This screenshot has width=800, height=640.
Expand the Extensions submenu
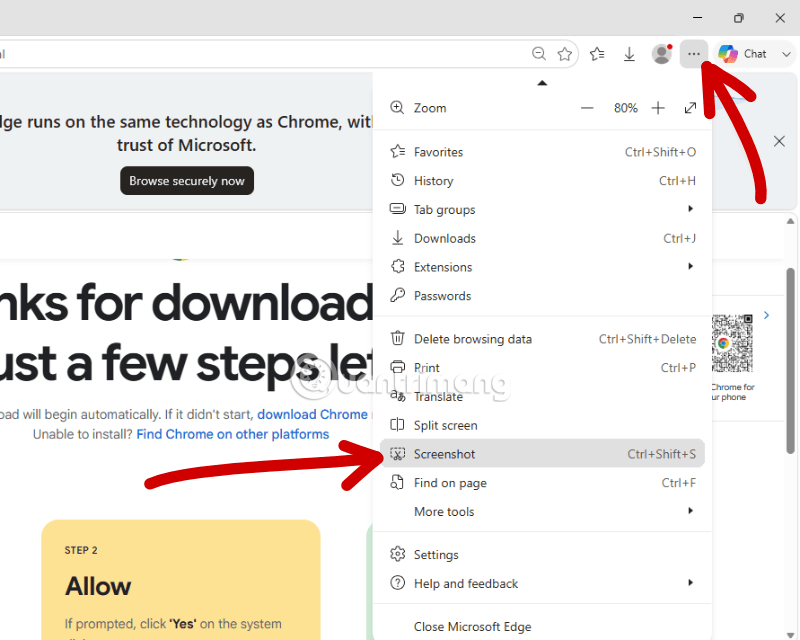[x=542, y=267]
